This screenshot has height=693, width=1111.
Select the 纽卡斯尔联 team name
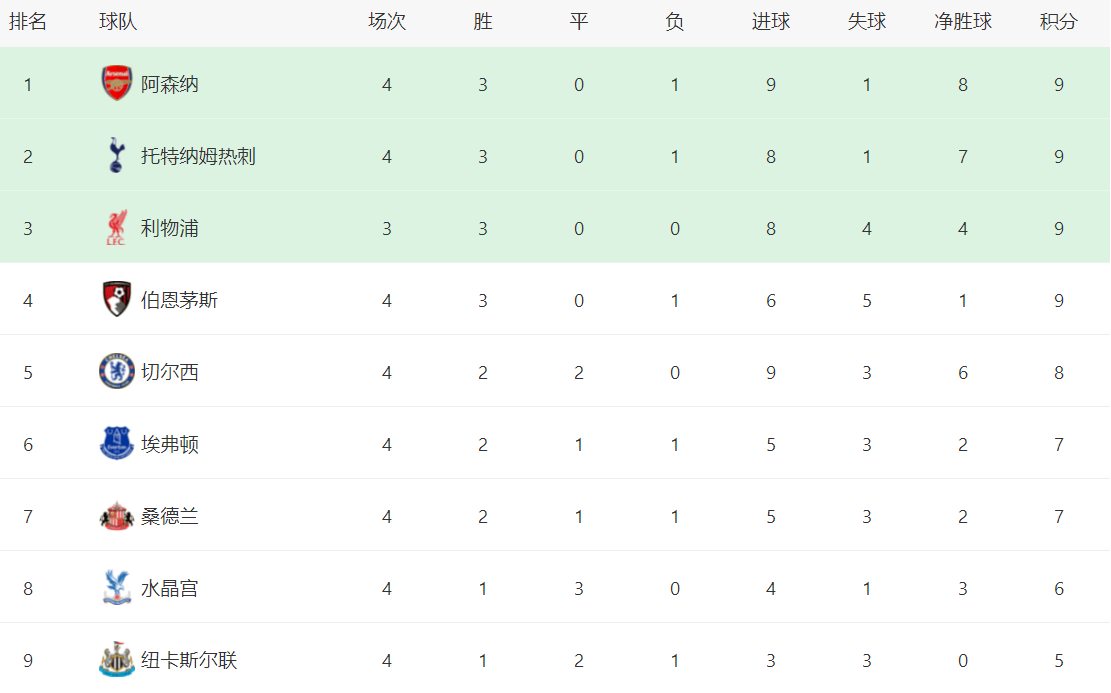pos(189,660)
